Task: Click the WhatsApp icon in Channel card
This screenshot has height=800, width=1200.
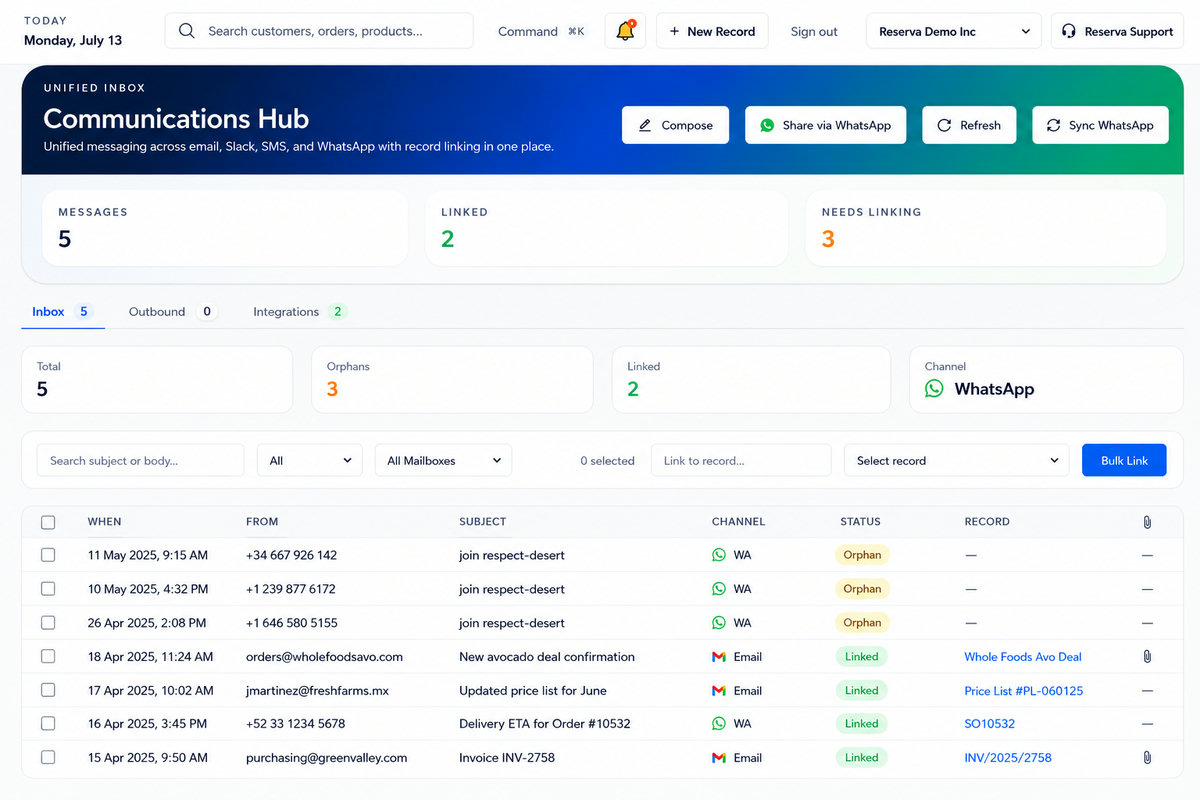Action: (934, 389)
